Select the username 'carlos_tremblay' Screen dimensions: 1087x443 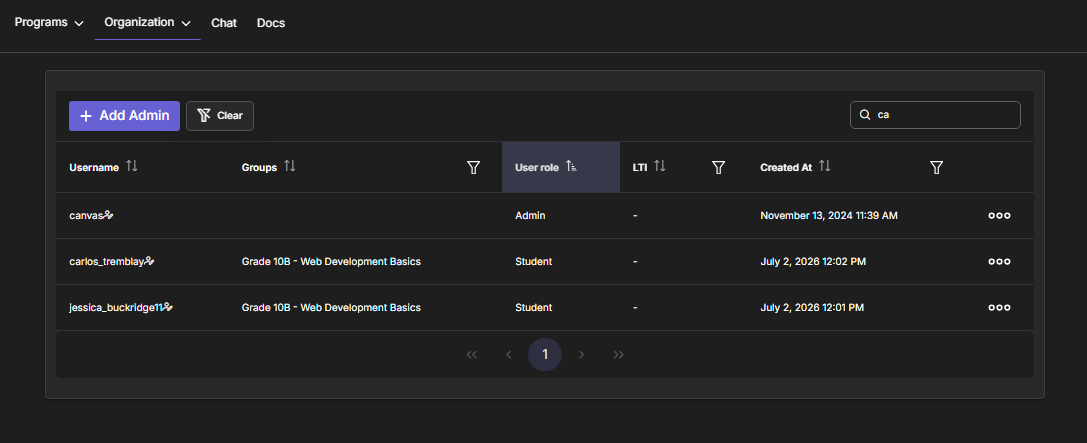click(x=106, y=261)
